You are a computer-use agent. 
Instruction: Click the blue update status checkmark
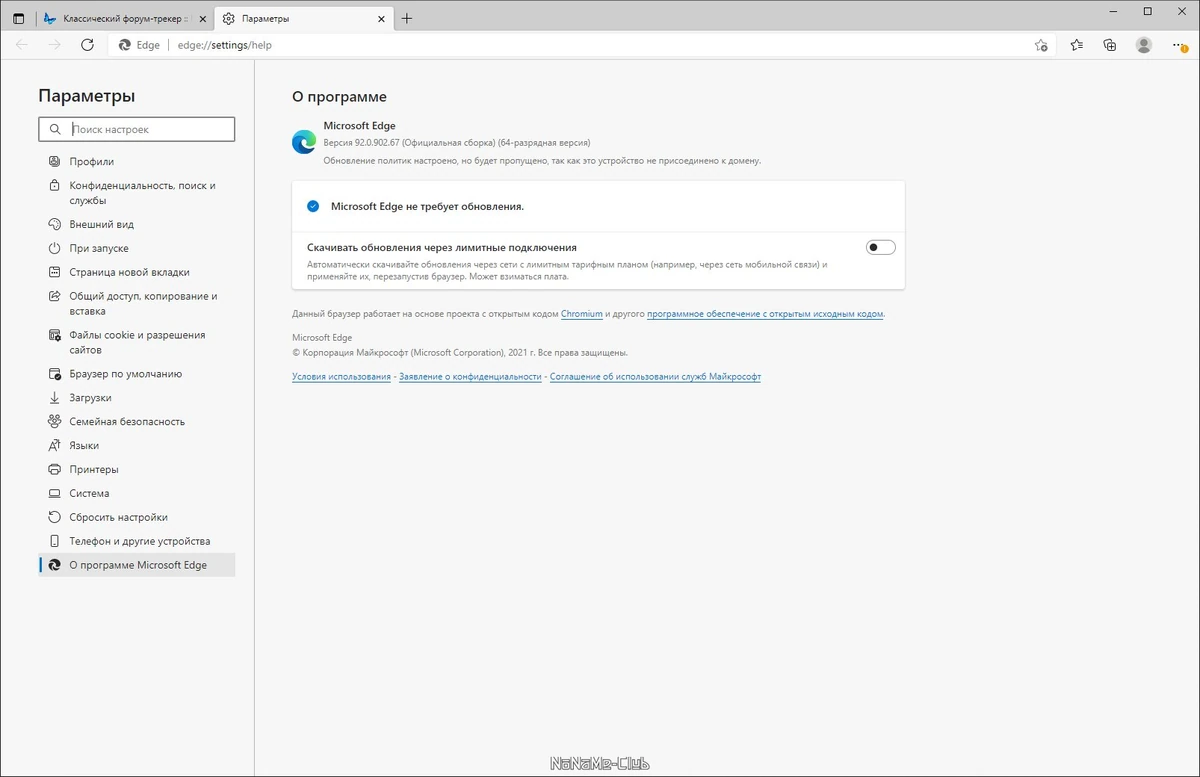313,206
